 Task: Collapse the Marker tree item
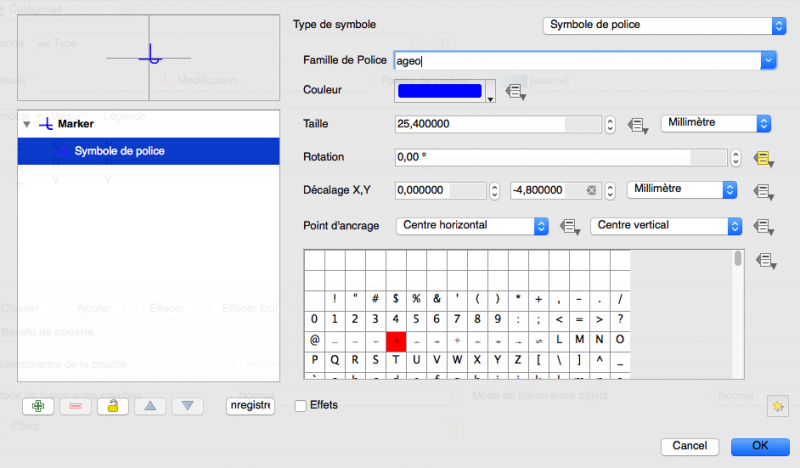(x=26, y=124)
